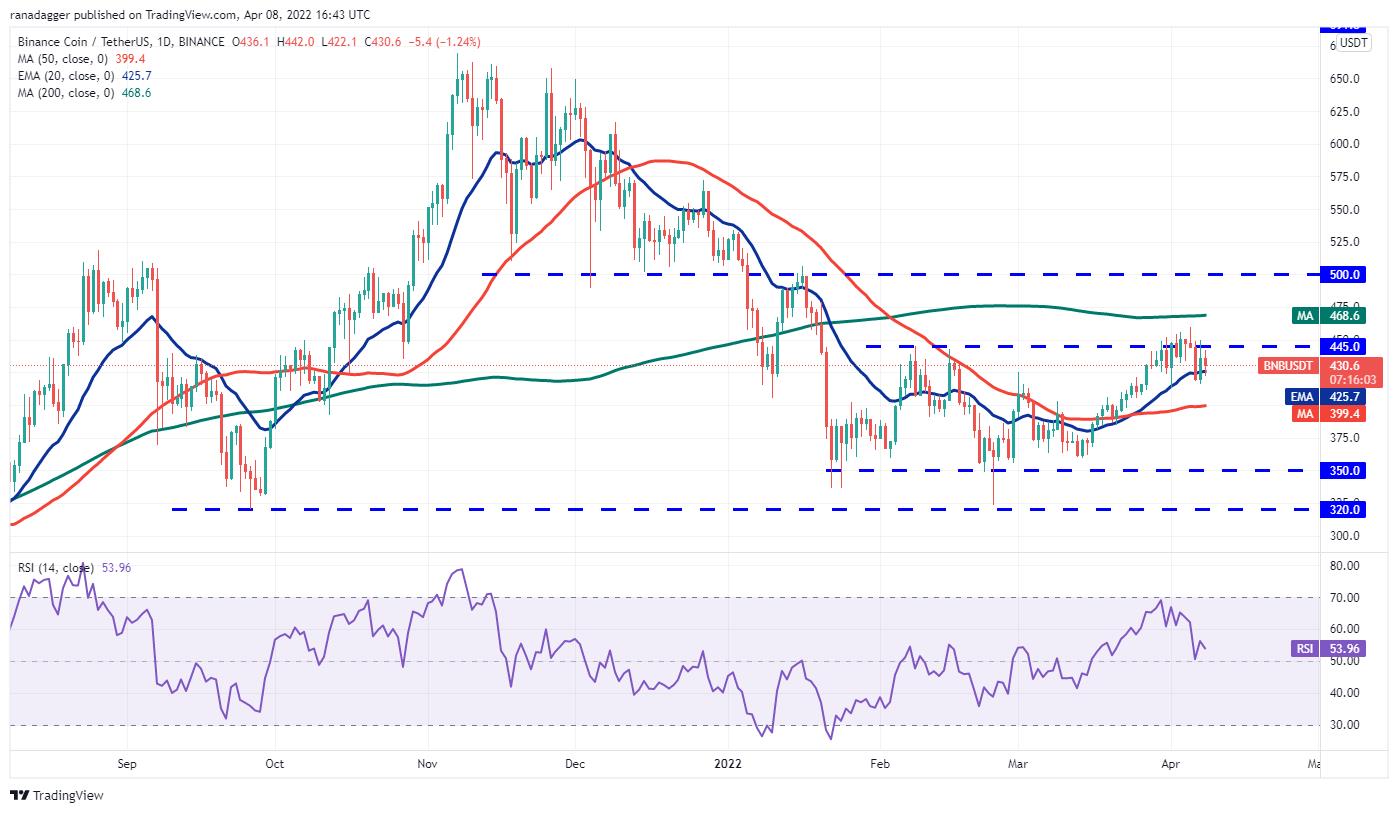Screen dimensions: 1398x813
Task: Click the MA (200, close, 0) indicator legend
Action: [x=65, y=93]
